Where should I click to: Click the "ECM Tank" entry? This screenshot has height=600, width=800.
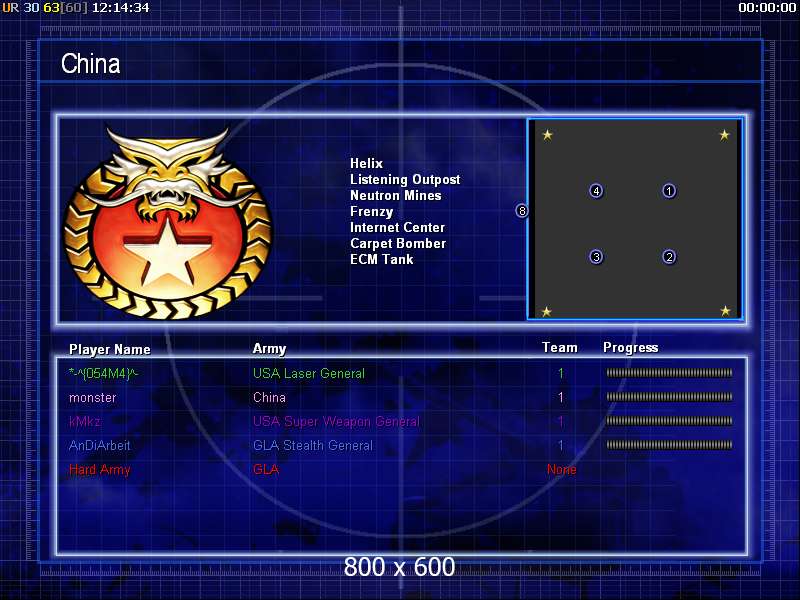(x=382, y=259)
